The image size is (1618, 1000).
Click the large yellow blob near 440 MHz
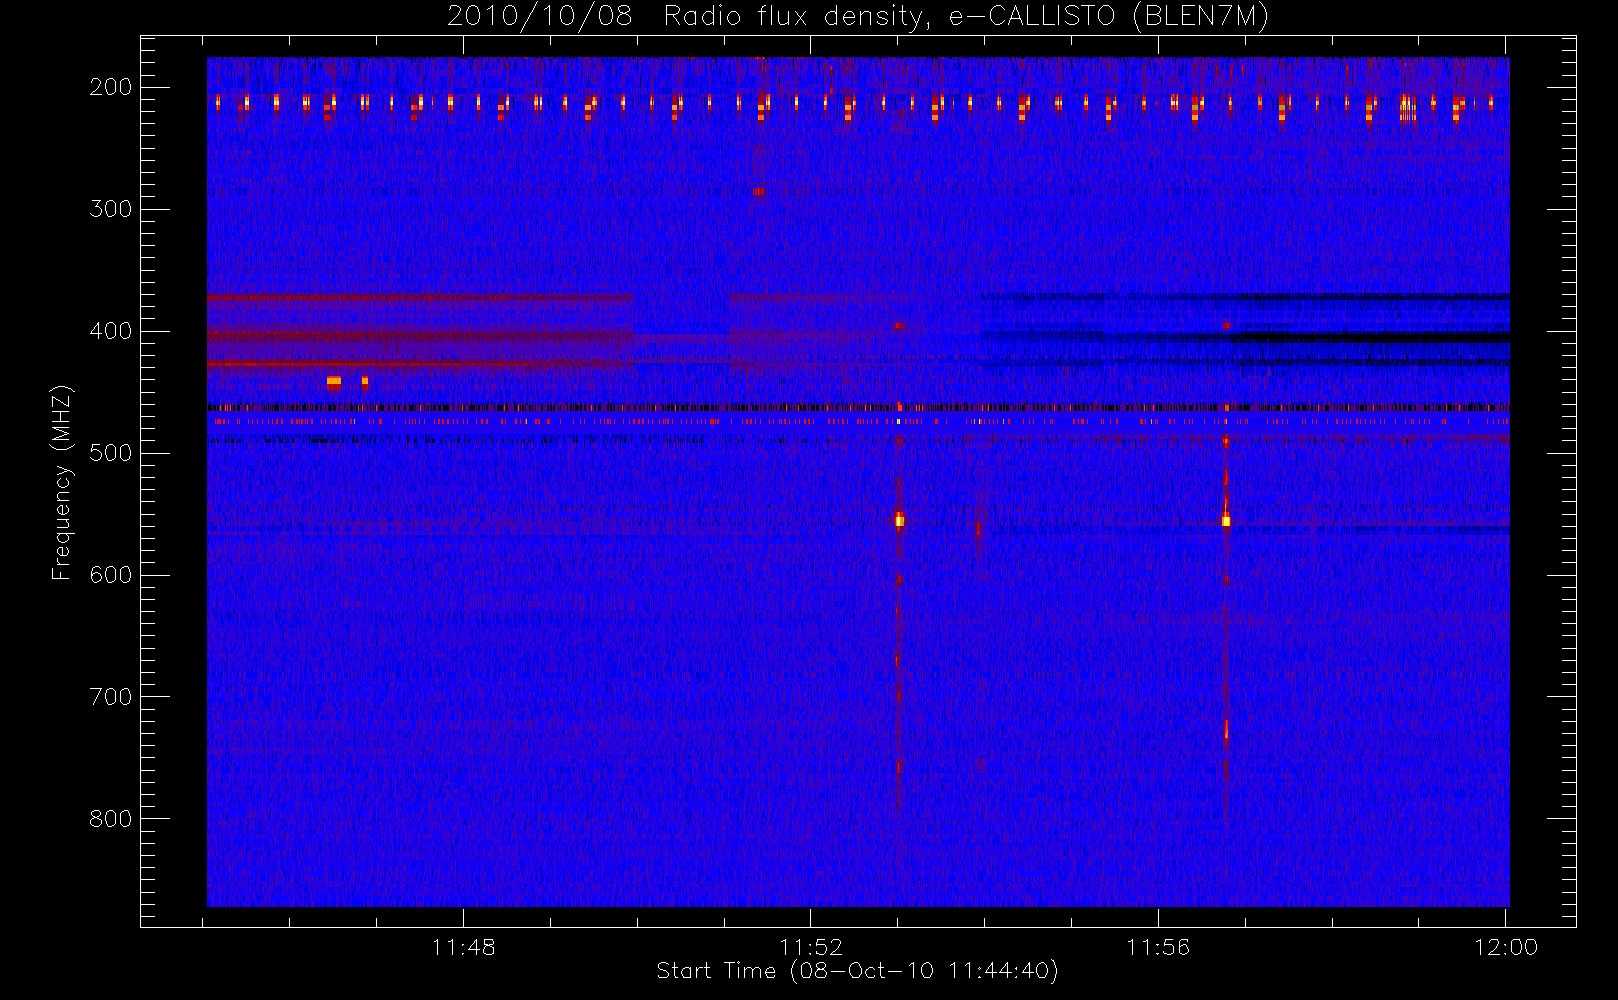[334, 381]
